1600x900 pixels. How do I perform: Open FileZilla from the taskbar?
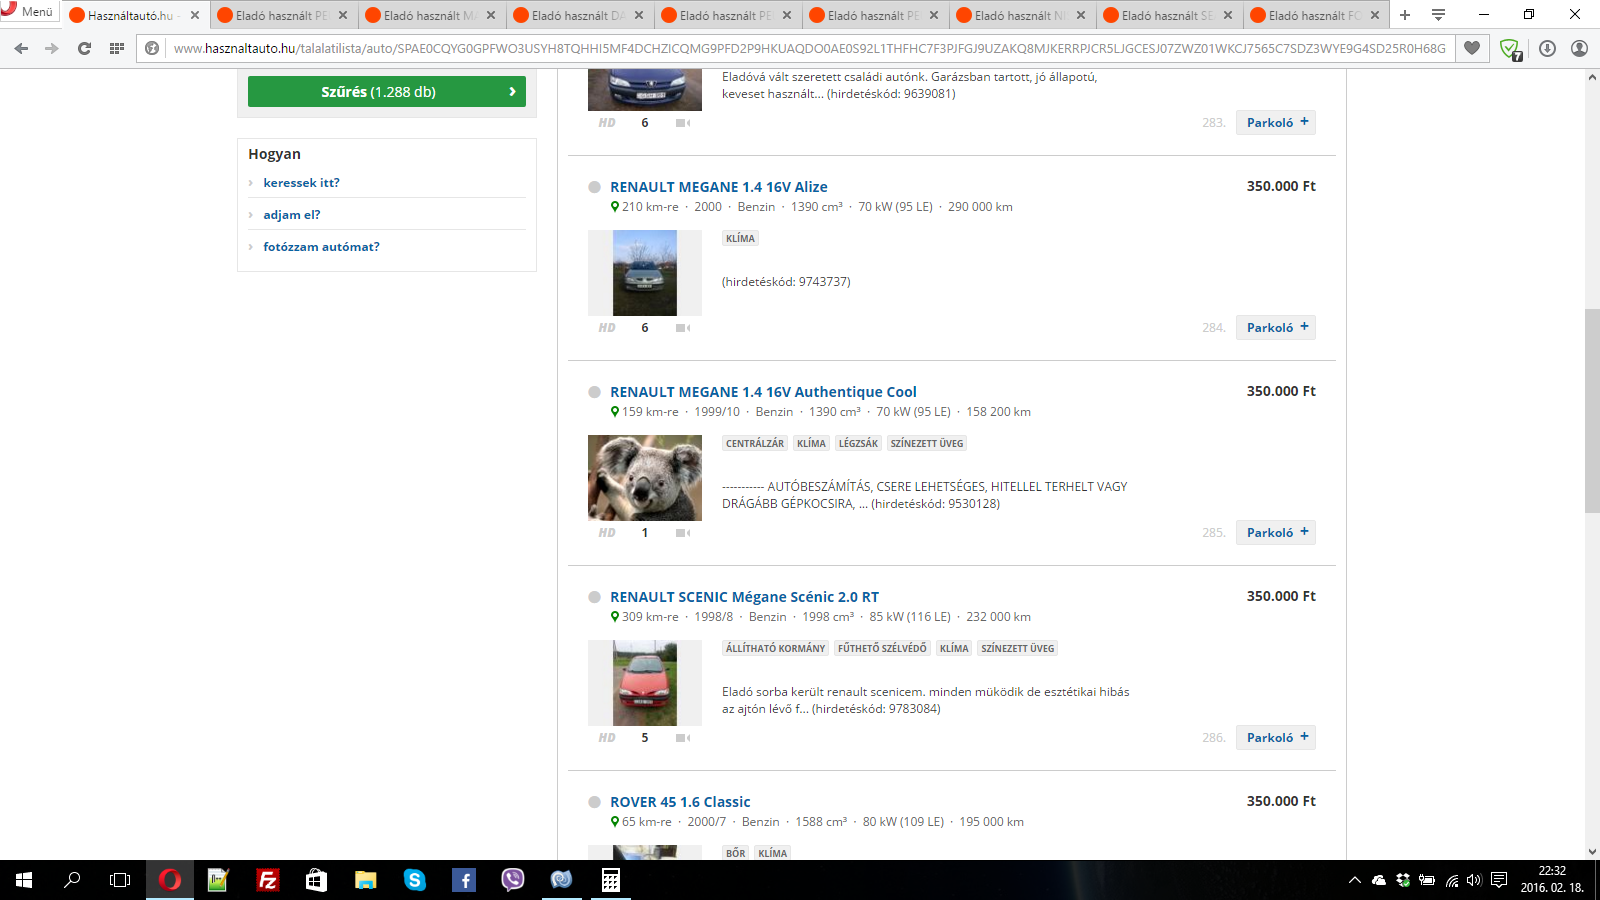pos(267,880)
